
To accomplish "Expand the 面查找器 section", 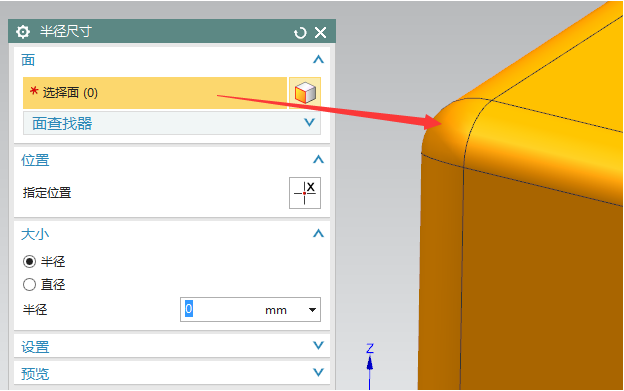I will [x=309, y=123].
